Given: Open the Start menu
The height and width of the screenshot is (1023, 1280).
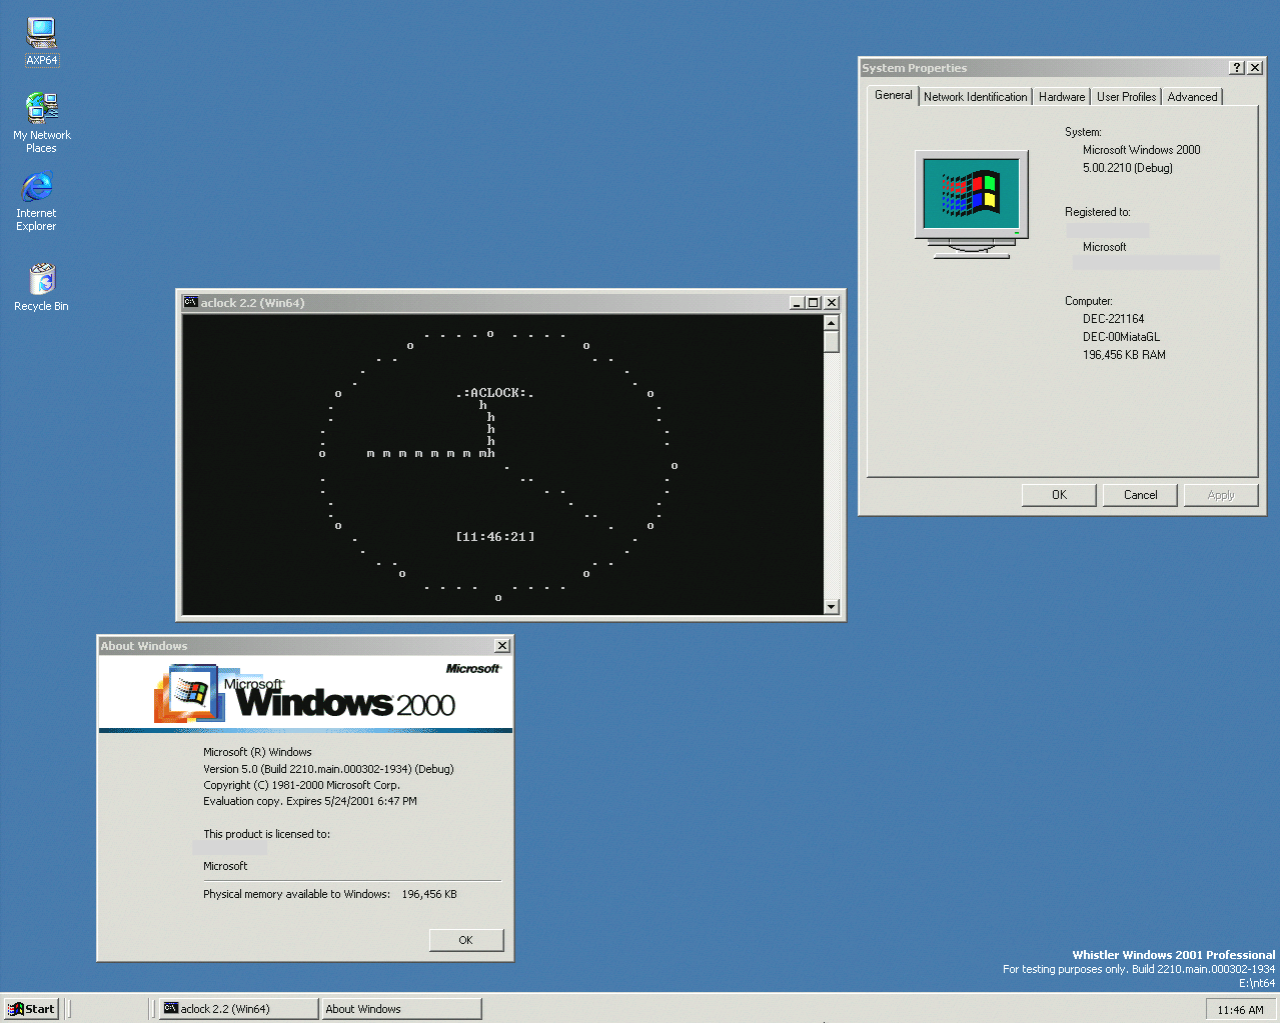Looking at the screenshot, I should click(31, 1009).
